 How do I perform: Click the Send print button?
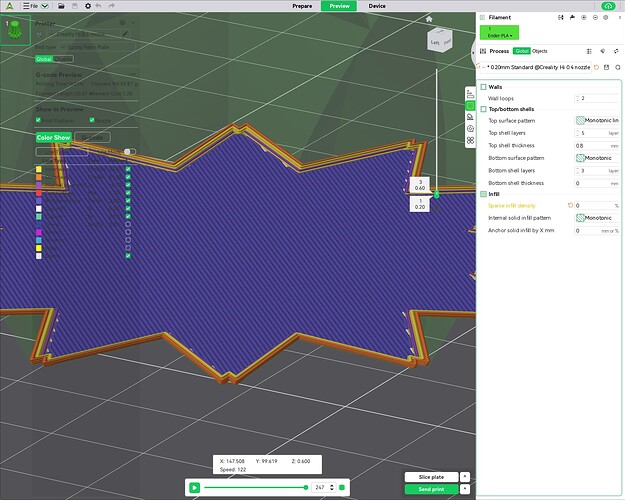431,489
